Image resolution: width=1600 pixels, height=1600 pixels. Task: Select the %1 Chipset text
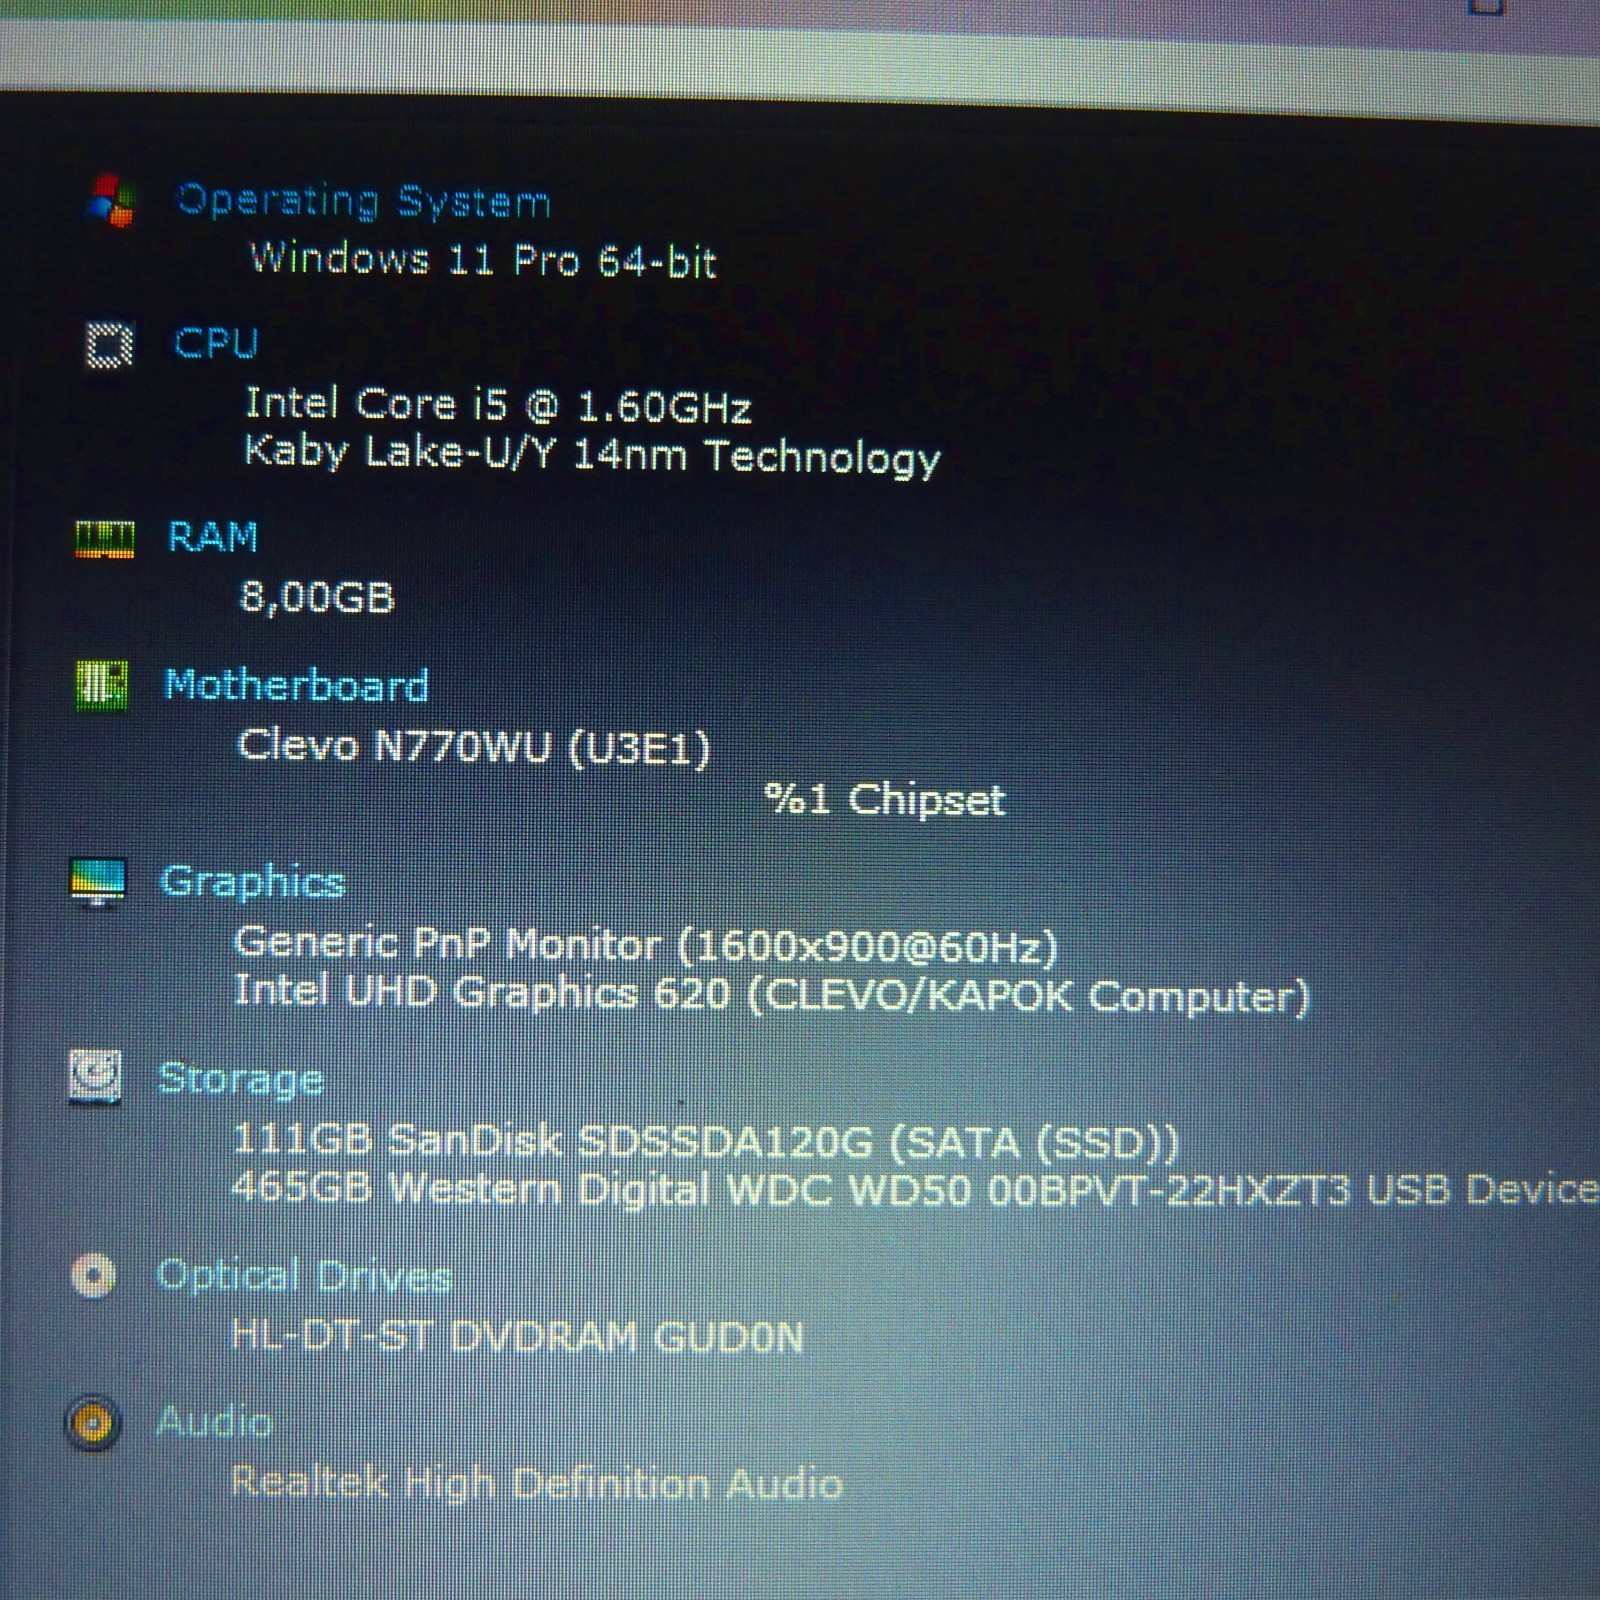[884, 800]
